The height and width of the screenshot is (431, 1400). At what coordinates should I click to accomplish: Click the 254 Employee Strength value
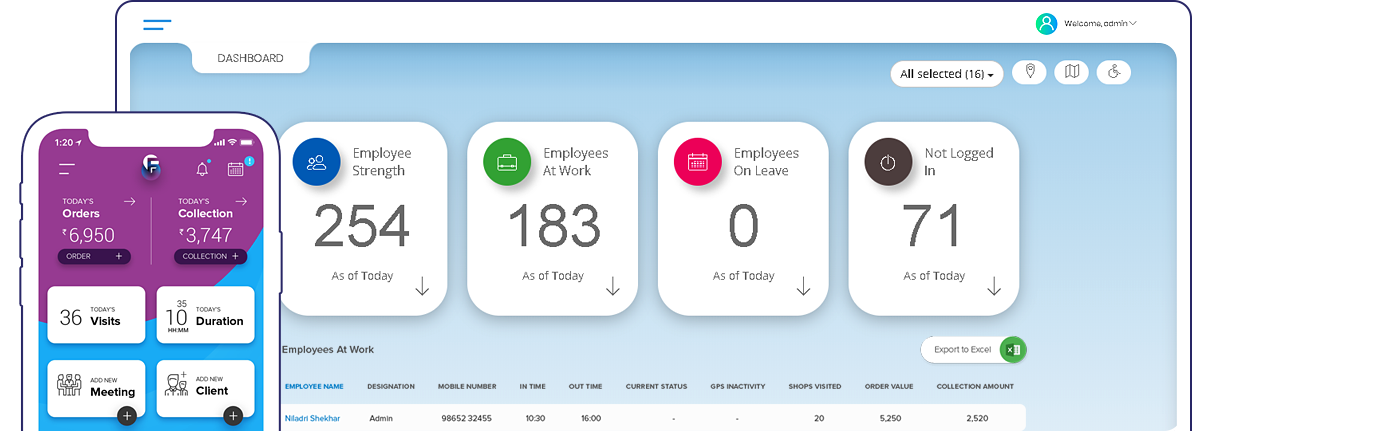coord(362,226)
